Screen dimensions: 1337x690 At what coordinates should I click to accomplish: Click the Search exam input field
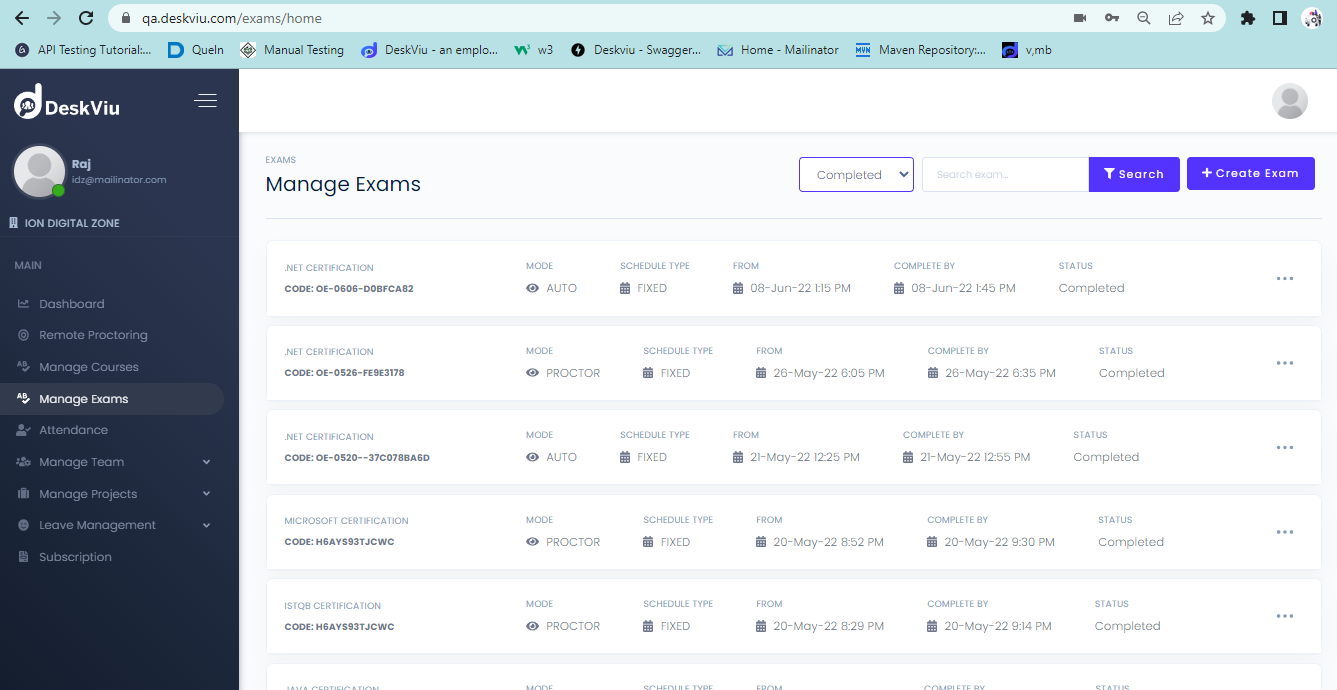(x=1005, y=174)
